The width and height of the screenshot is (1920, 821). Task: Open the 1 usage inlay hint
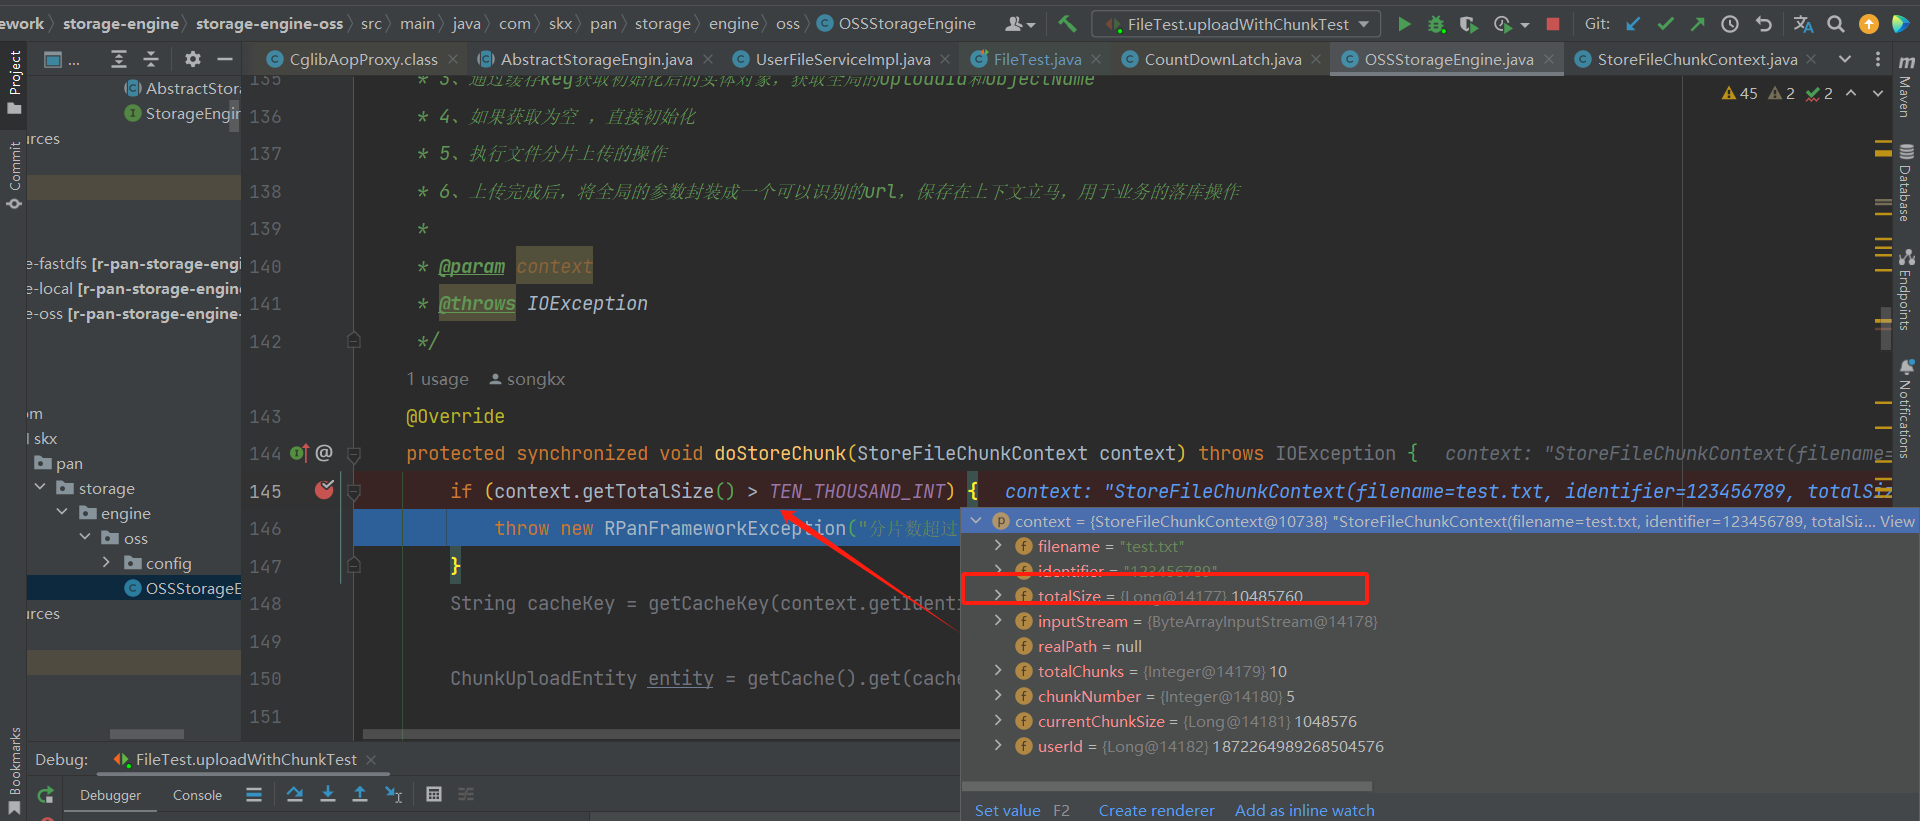tap(437, 379)
